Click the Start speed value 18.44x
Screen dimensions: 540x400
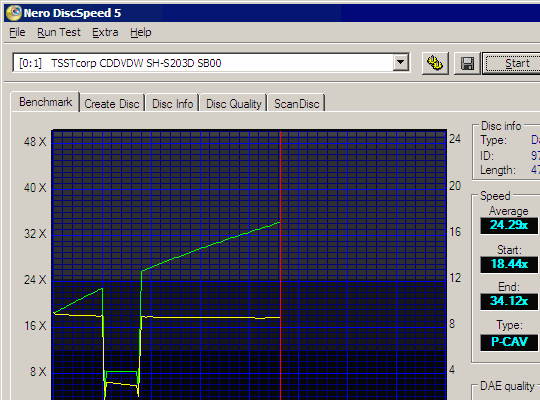coord(509,264)
